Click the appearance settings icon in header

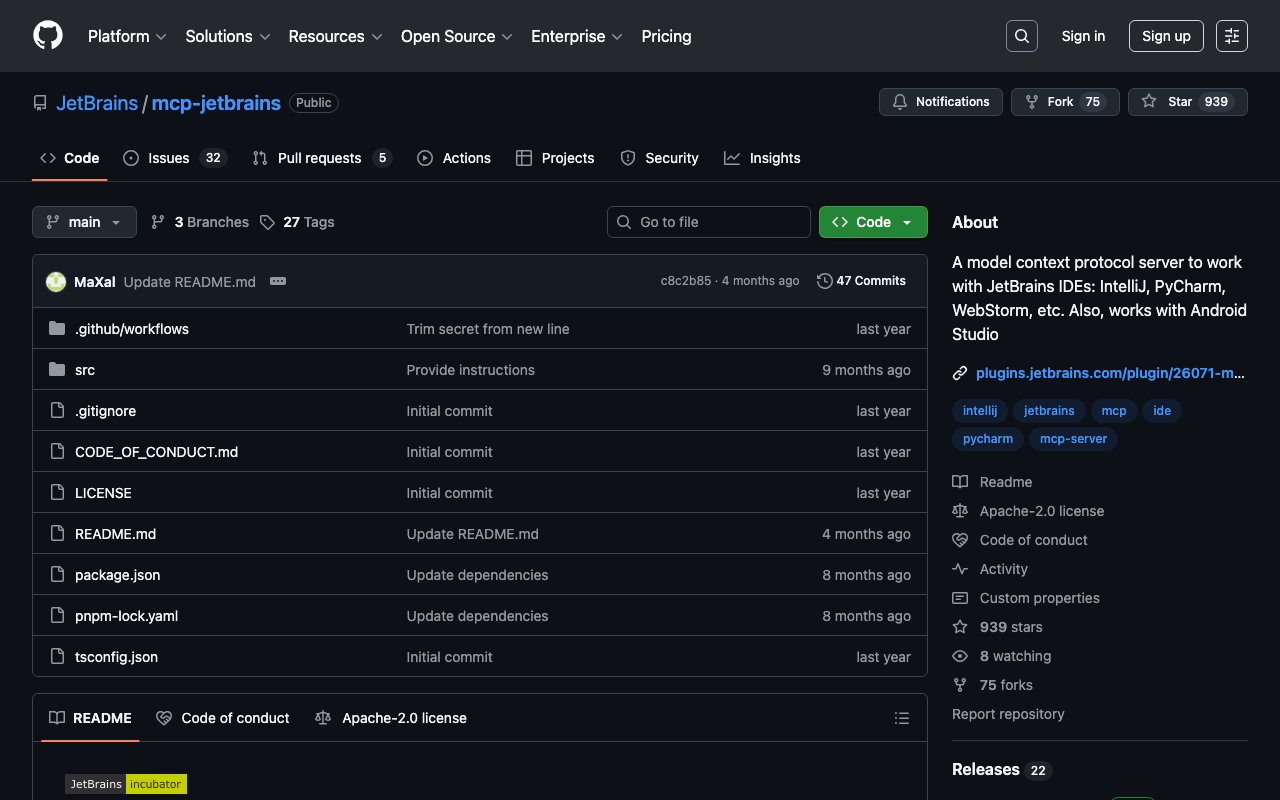[1231, 36]
